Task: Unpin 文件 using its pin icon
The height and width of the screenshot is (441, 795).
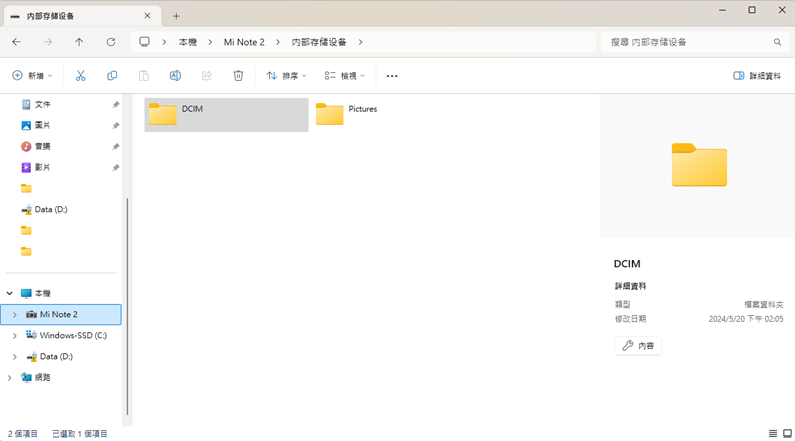Action: pyautogui.click(x=116, y=104)
